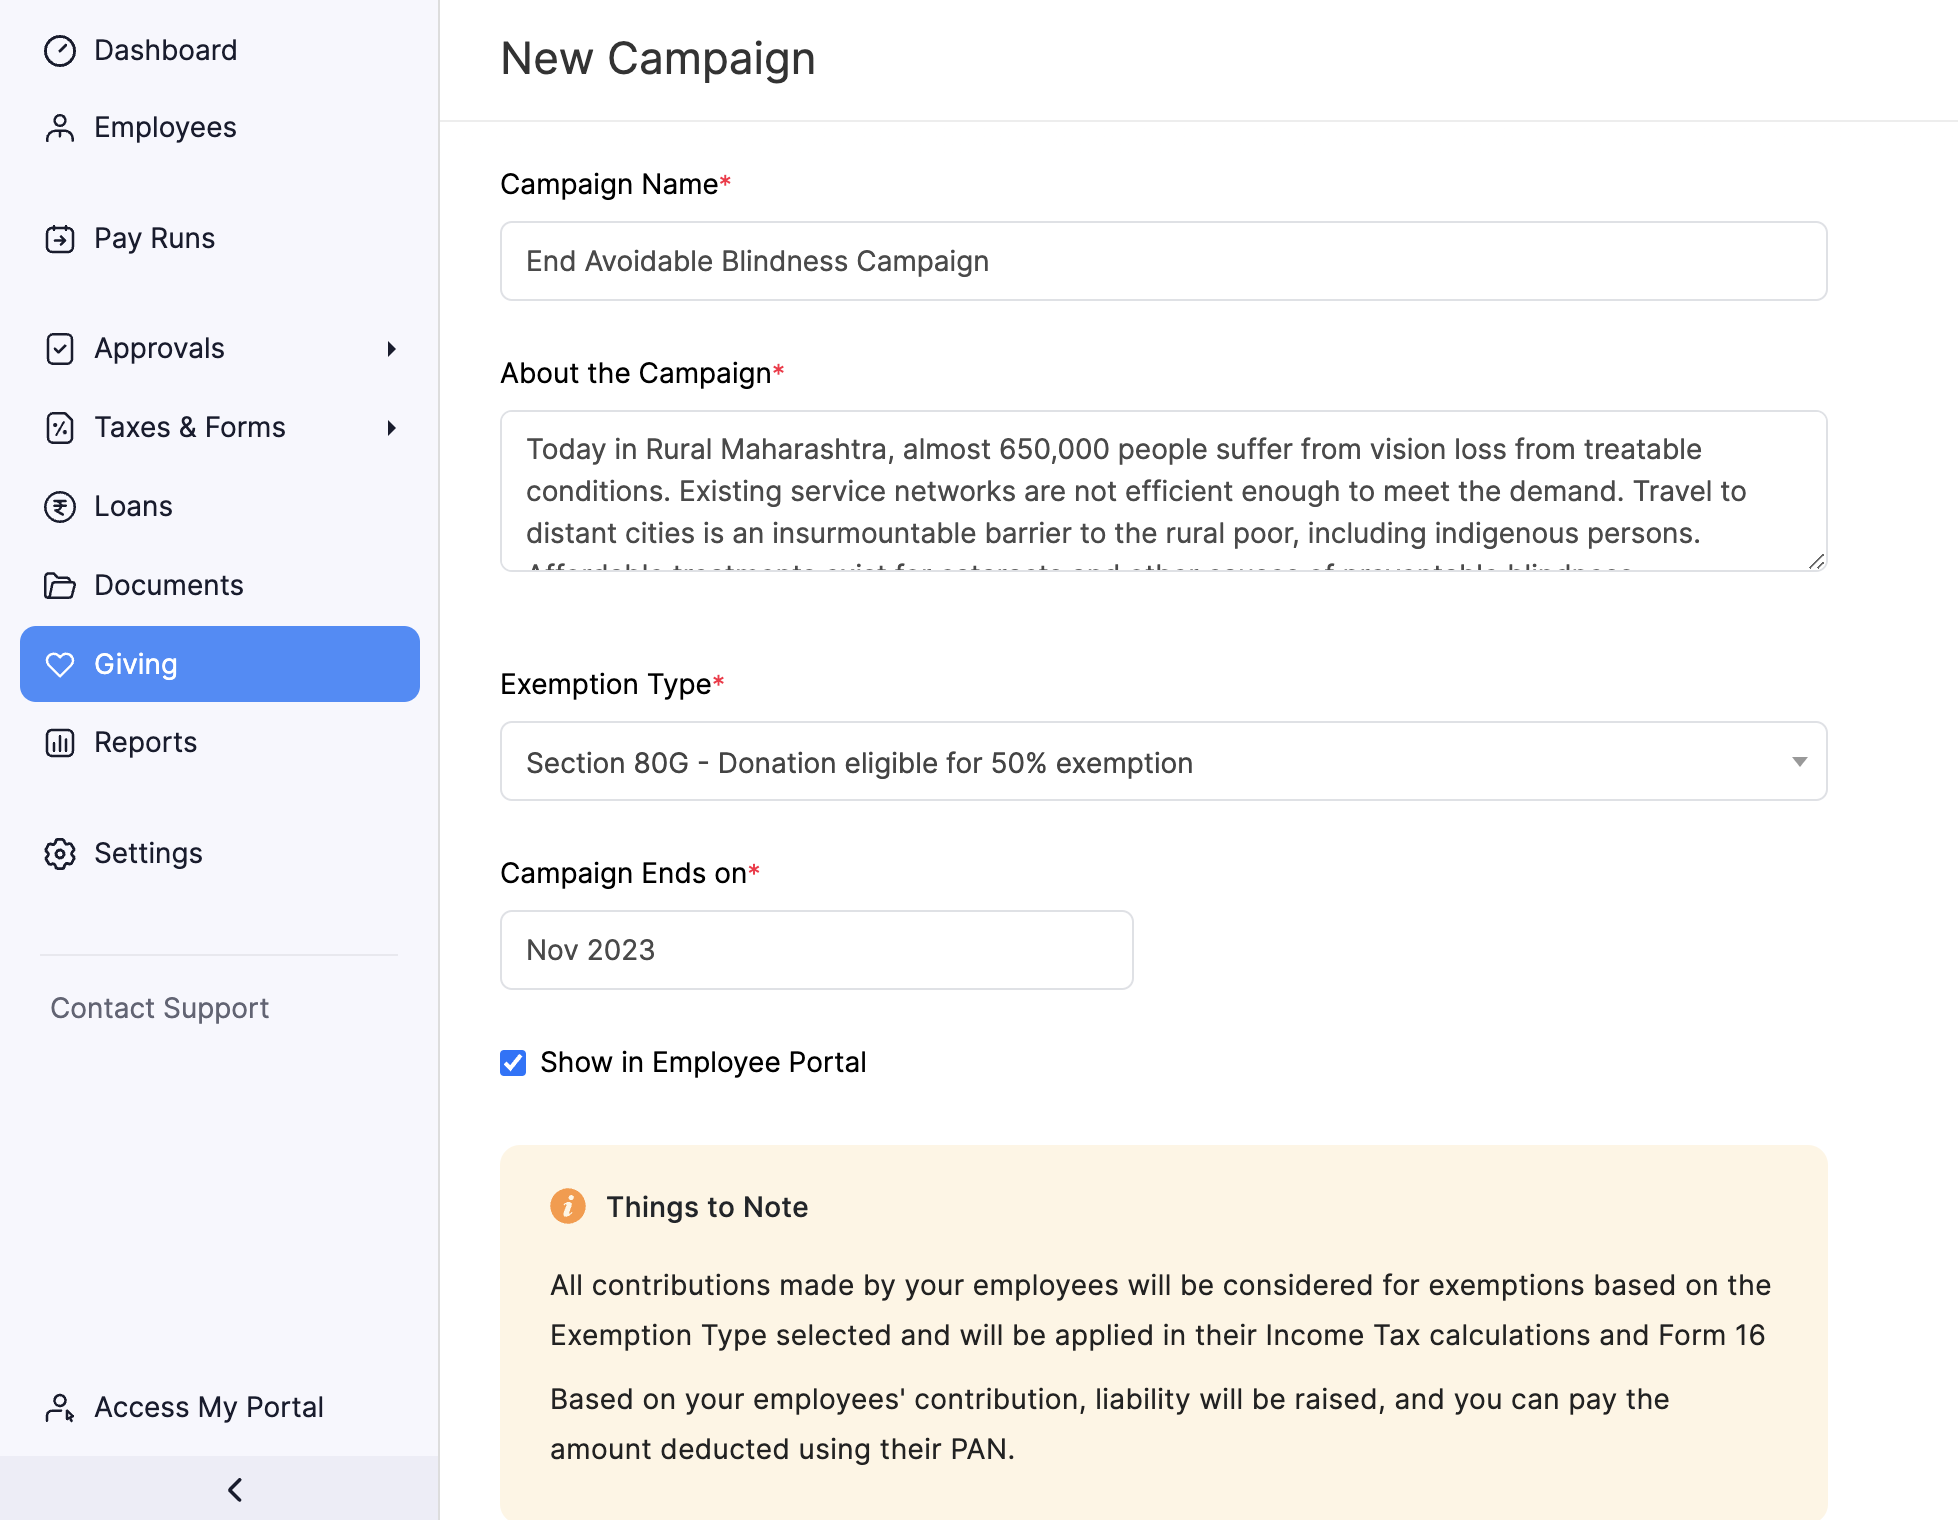
Task: Click the Campaign Ends on date field
Action: [x=816, y=950]
